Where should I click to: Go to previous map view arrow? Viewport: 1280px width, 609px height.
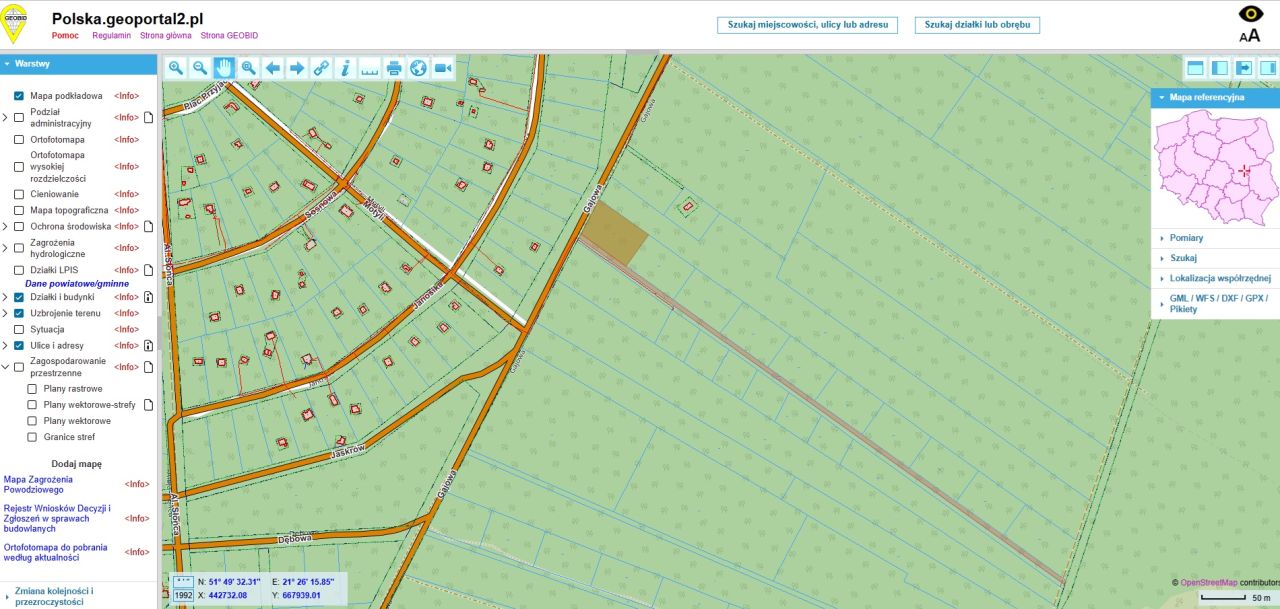point(273,68)
